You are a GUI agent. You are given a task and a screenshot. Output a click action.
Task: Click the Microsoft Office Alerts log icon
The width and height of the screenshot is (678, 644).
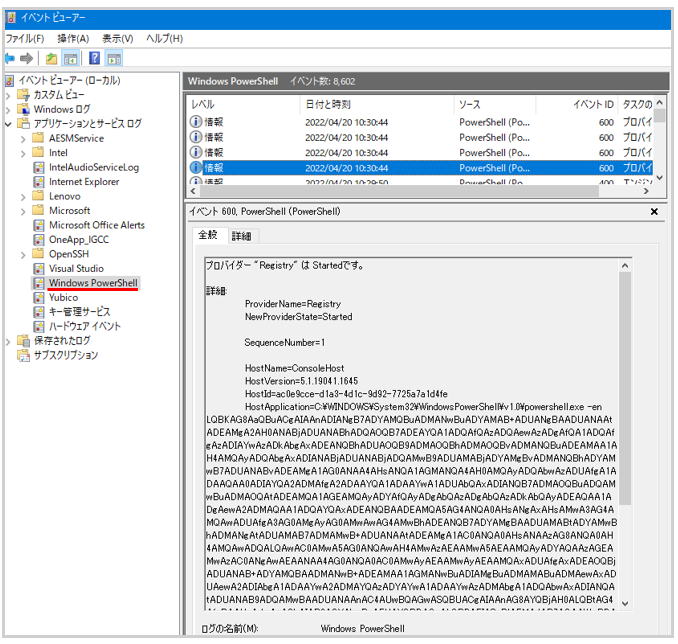pyautogui.click(x=39, y=225)
